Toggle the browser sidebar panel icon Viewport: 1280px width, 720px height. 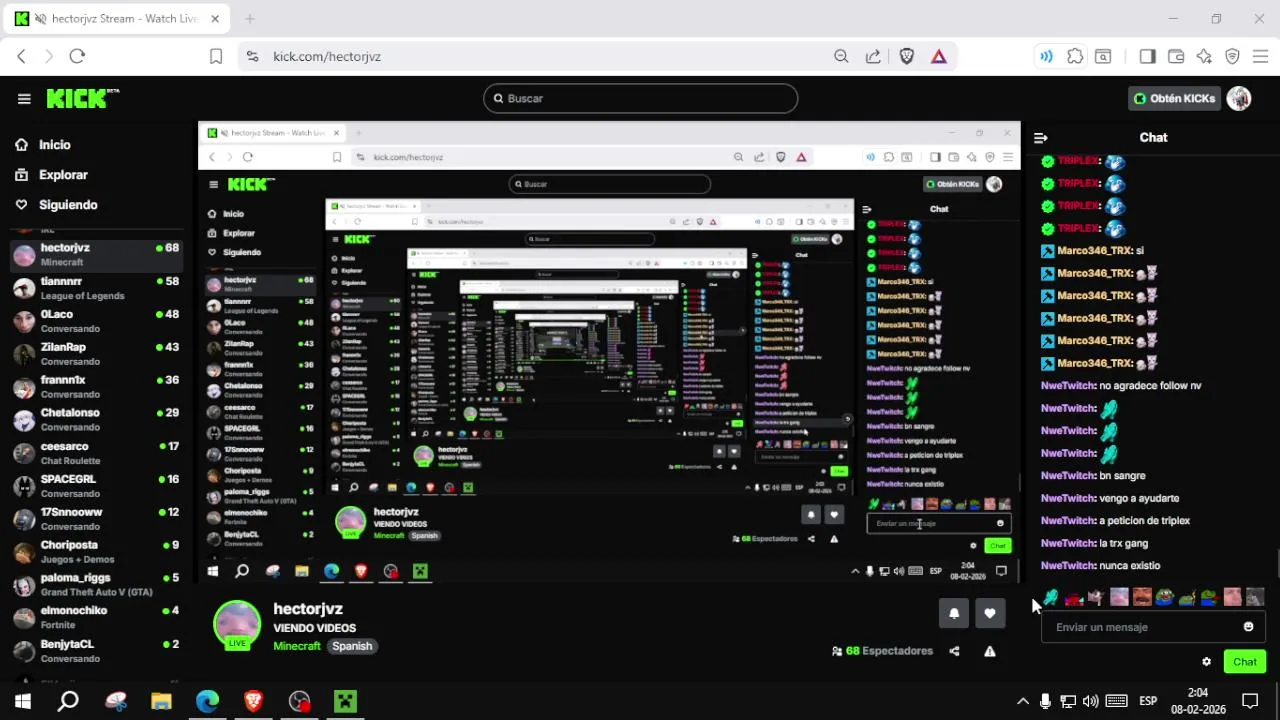1147,57
